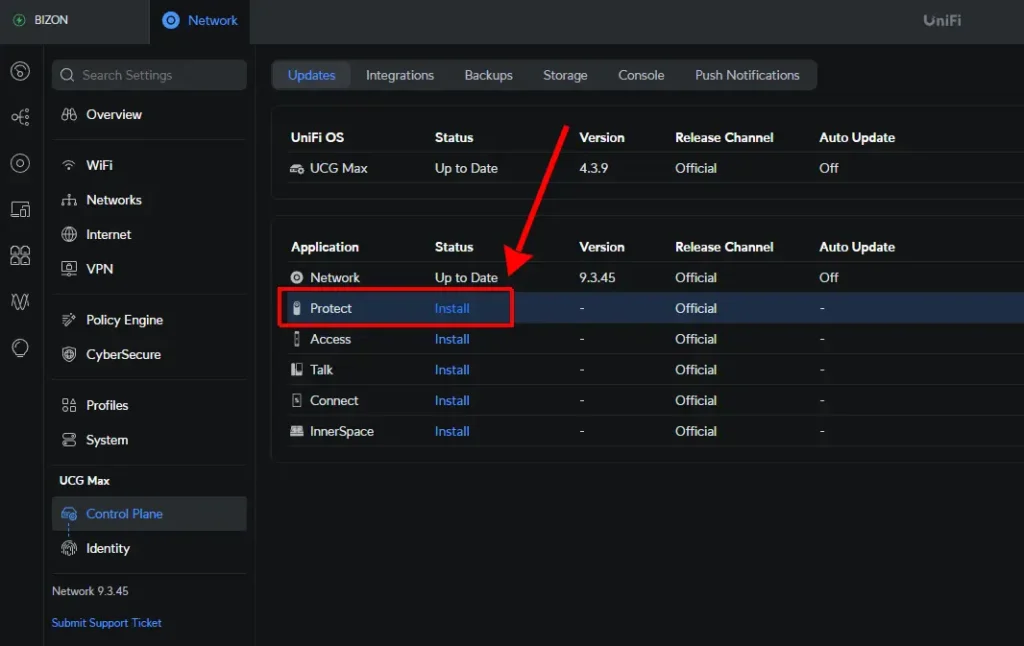The height and width of the screenshot is (646, 1024).
Task: Click the Protect camera icon
Action: [296, 308]
